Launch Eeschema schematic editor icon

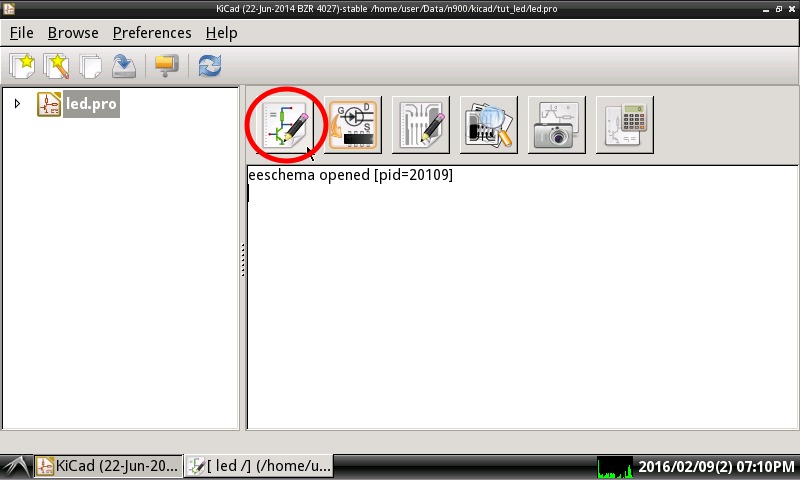(285, 125)
